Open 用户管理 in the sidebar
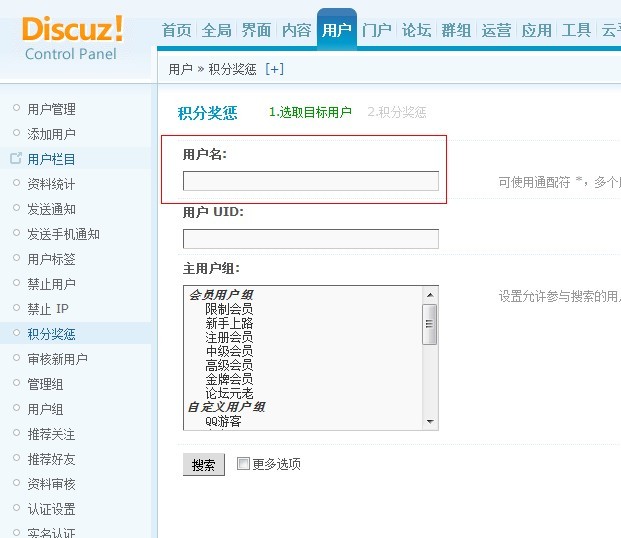Screen dimensions: 621x538 (51, 109)
